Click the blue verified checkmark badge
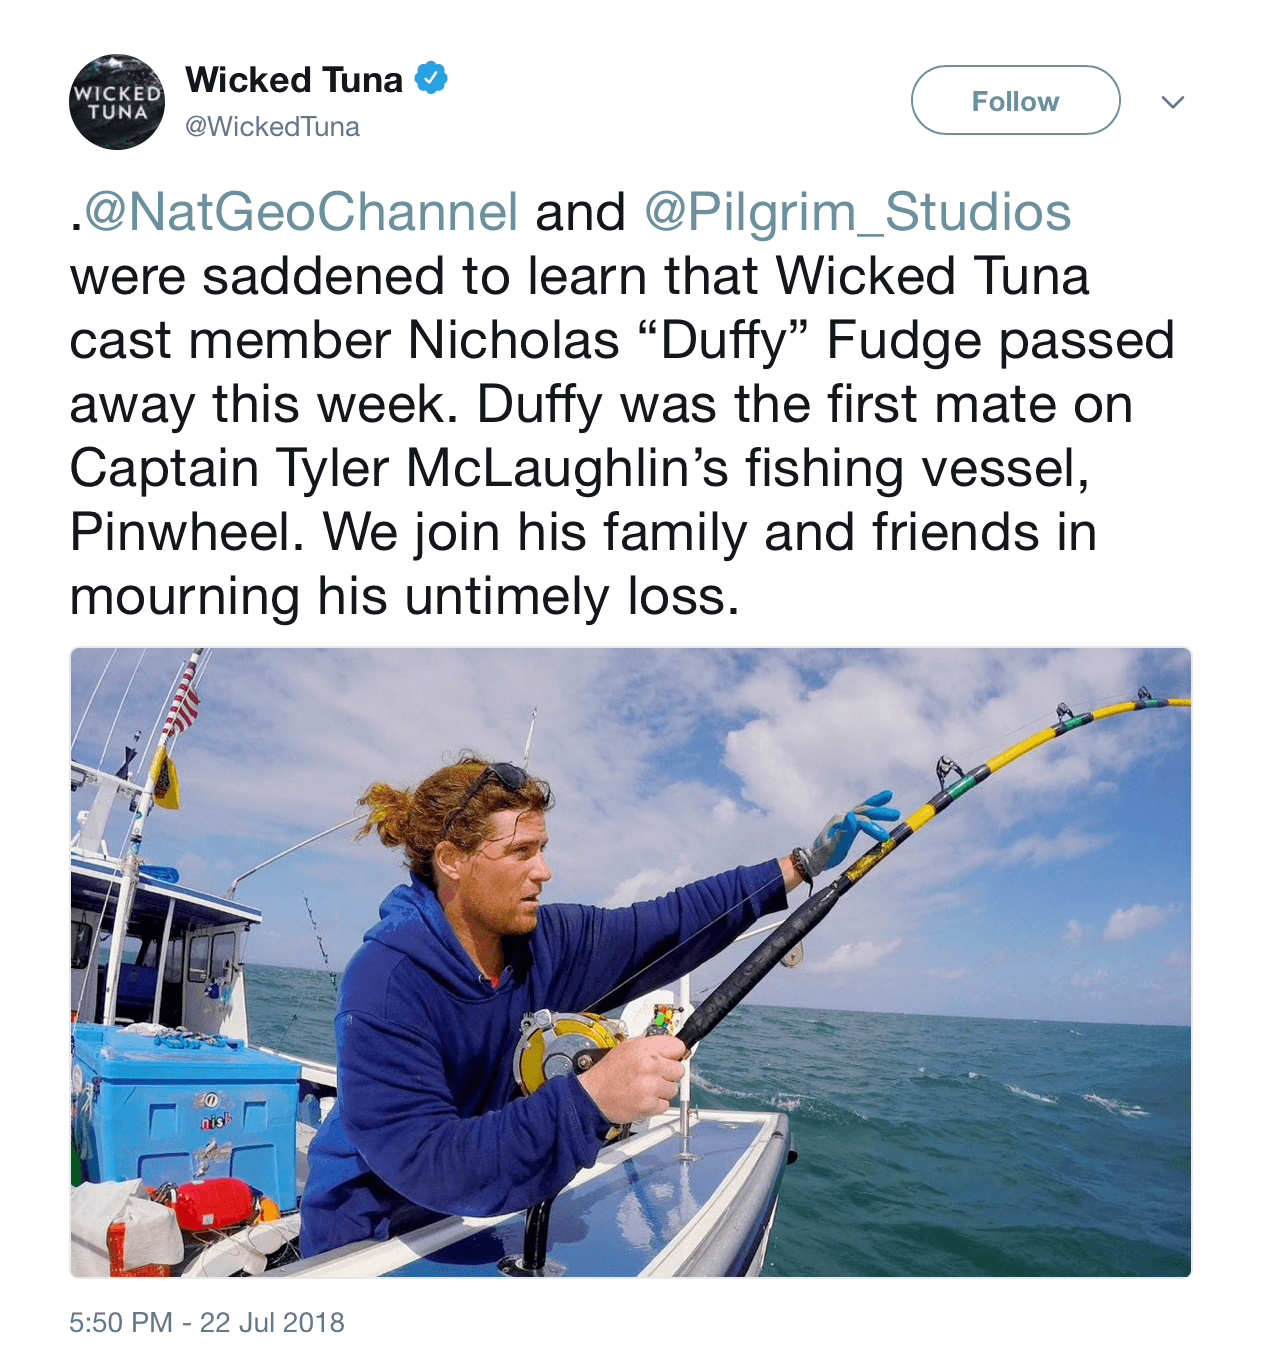The image size is (1262, 1362). point(431,78)
